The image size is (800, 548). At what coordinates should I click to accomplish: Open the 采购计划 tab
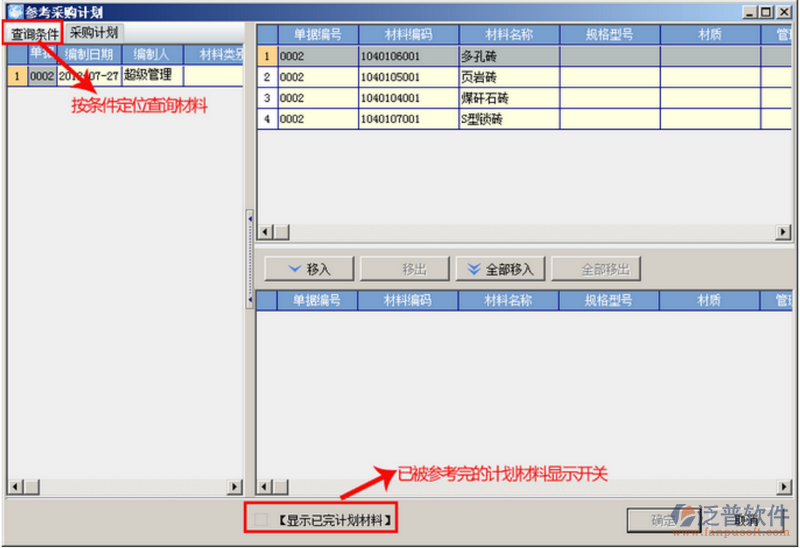tap(94, 33)
